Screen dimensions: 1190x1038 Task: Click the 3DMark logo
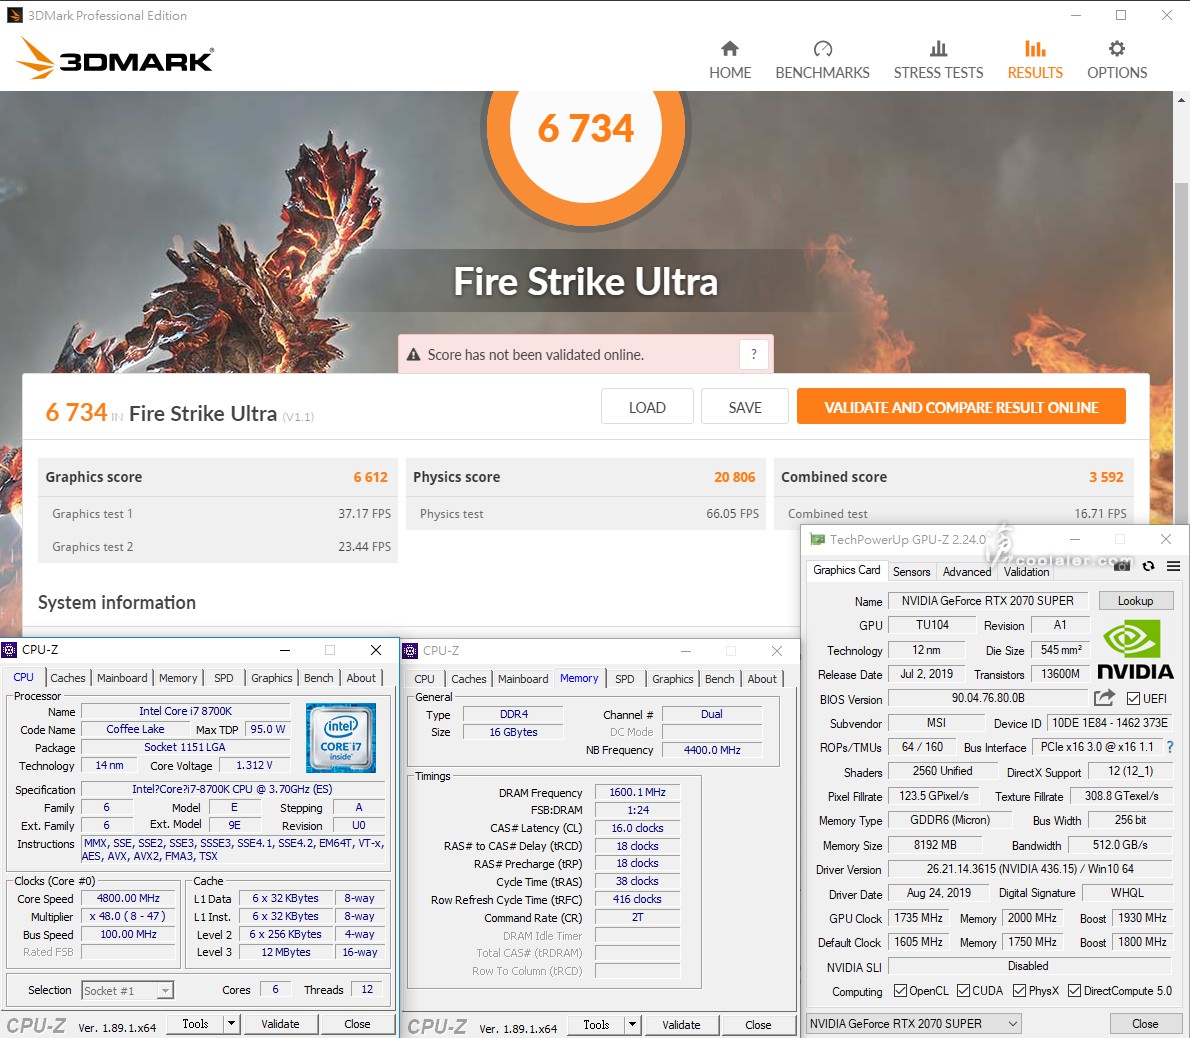pyautogui.click(x=115, y=59)
